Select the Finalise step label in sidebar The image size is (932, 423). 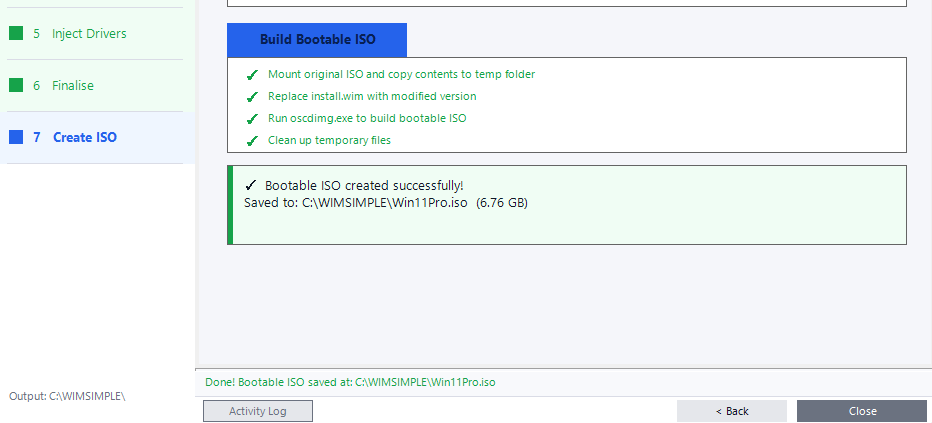coord(73,85)
